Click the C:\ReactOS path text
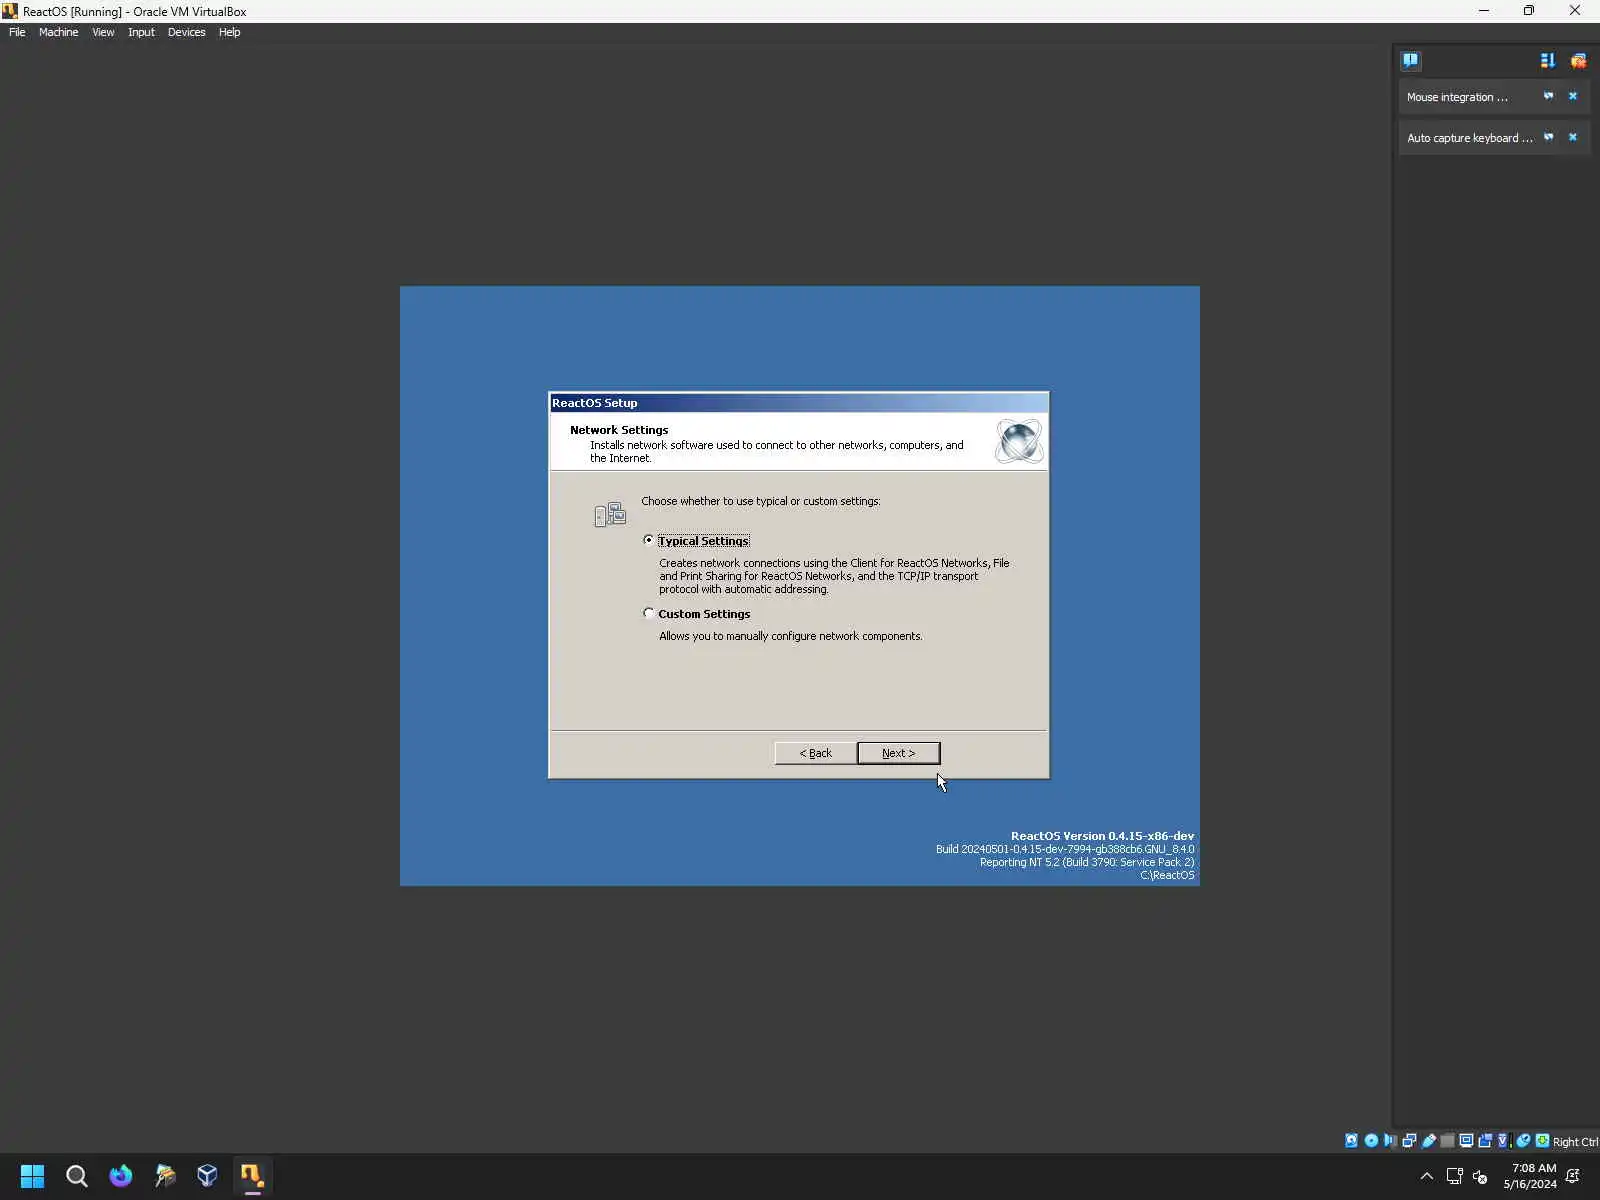Screen dimensions: 1600x1200 tap(1167, 875)
